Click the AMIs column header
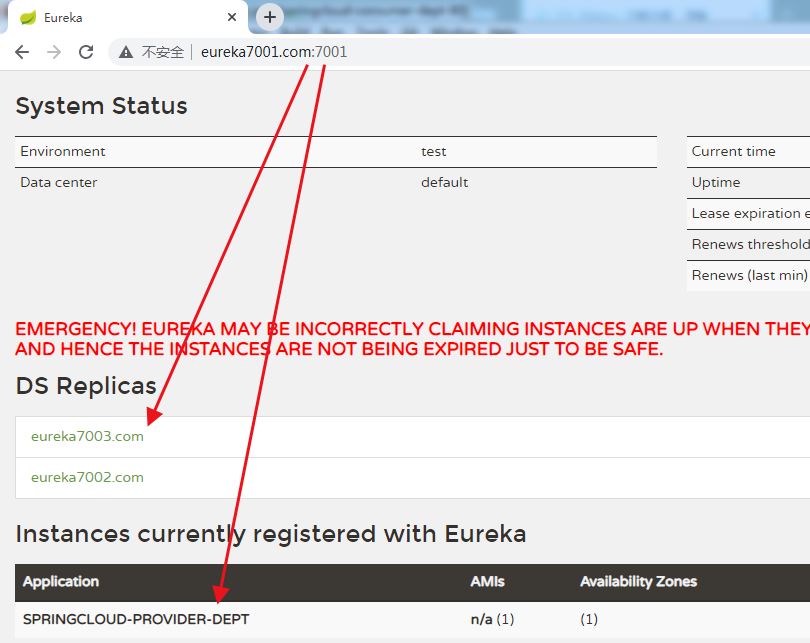 click(x=487, y=582)
